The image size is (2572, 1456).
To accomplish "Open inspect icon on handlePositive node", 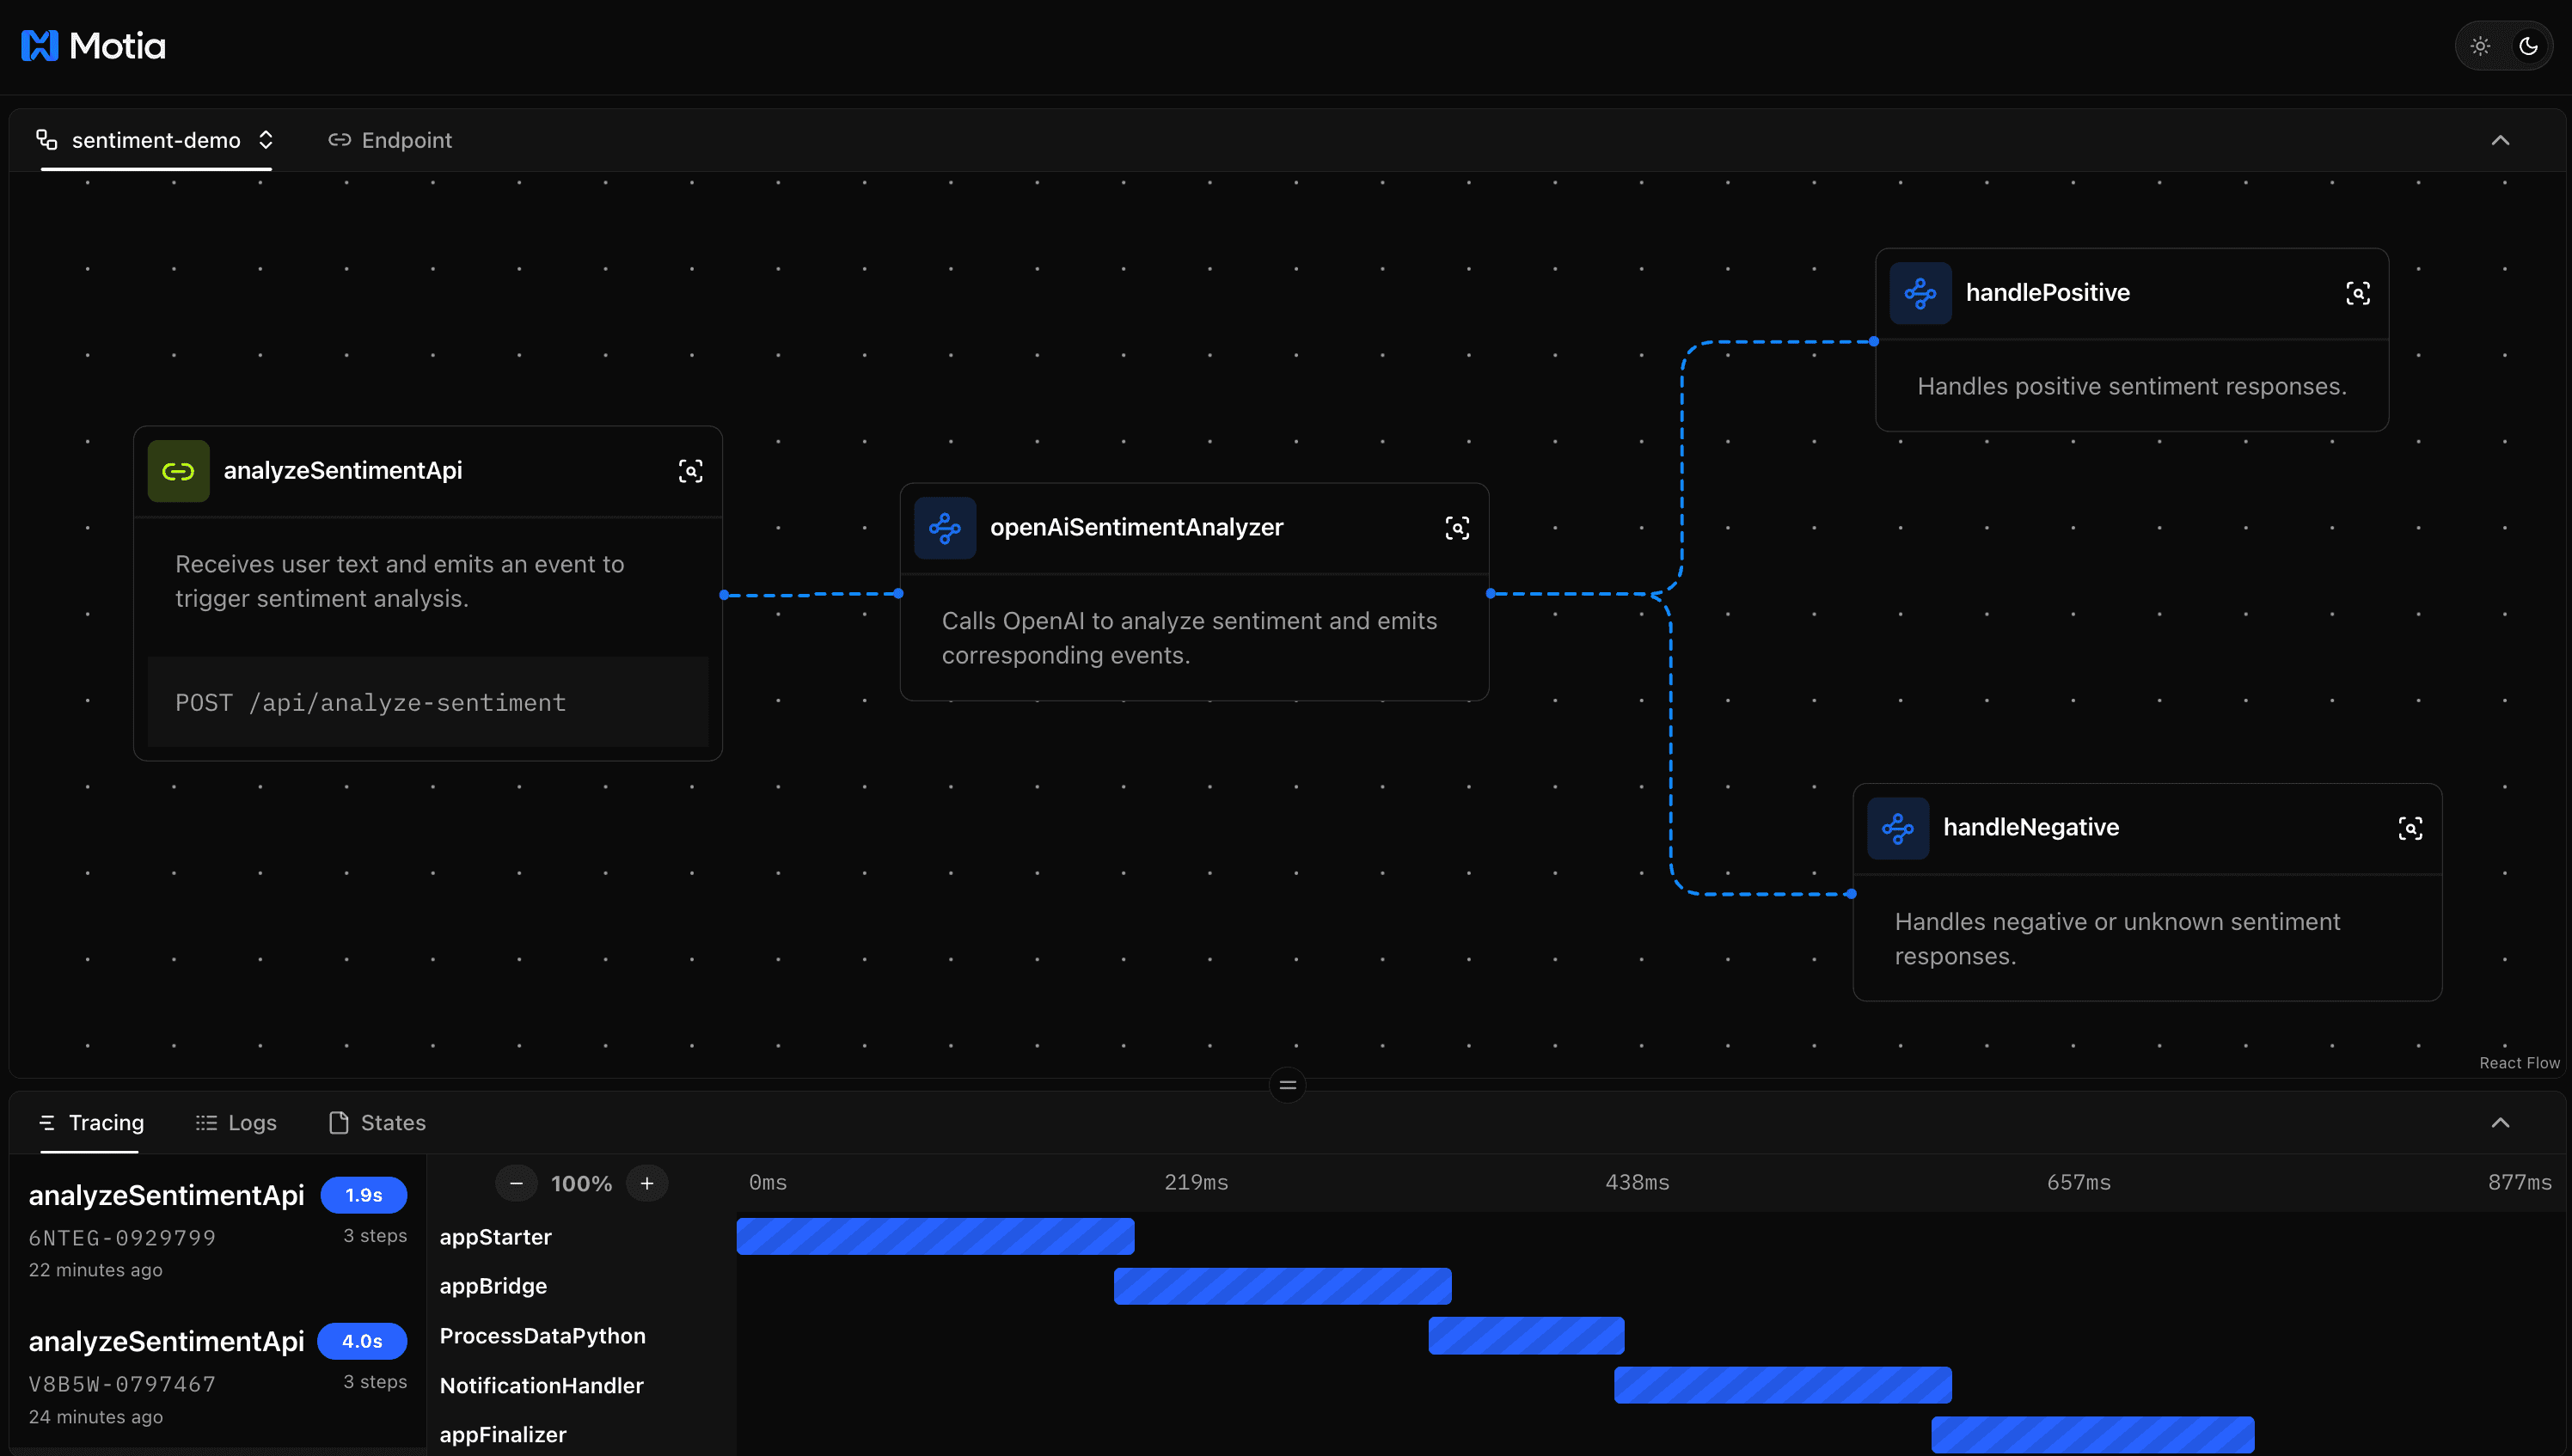I will point(2357,293).
